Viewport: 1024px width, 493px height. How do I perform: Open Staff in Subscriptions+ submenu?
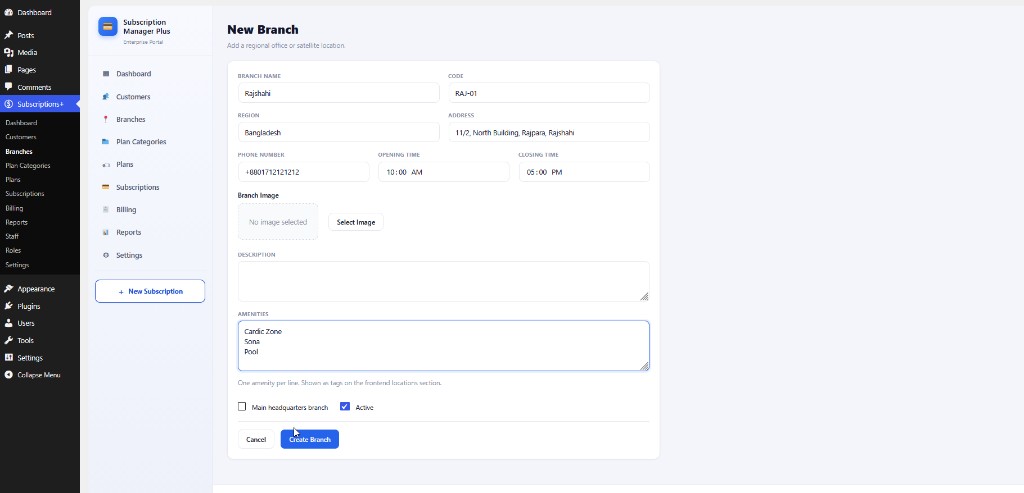point(12,236)
